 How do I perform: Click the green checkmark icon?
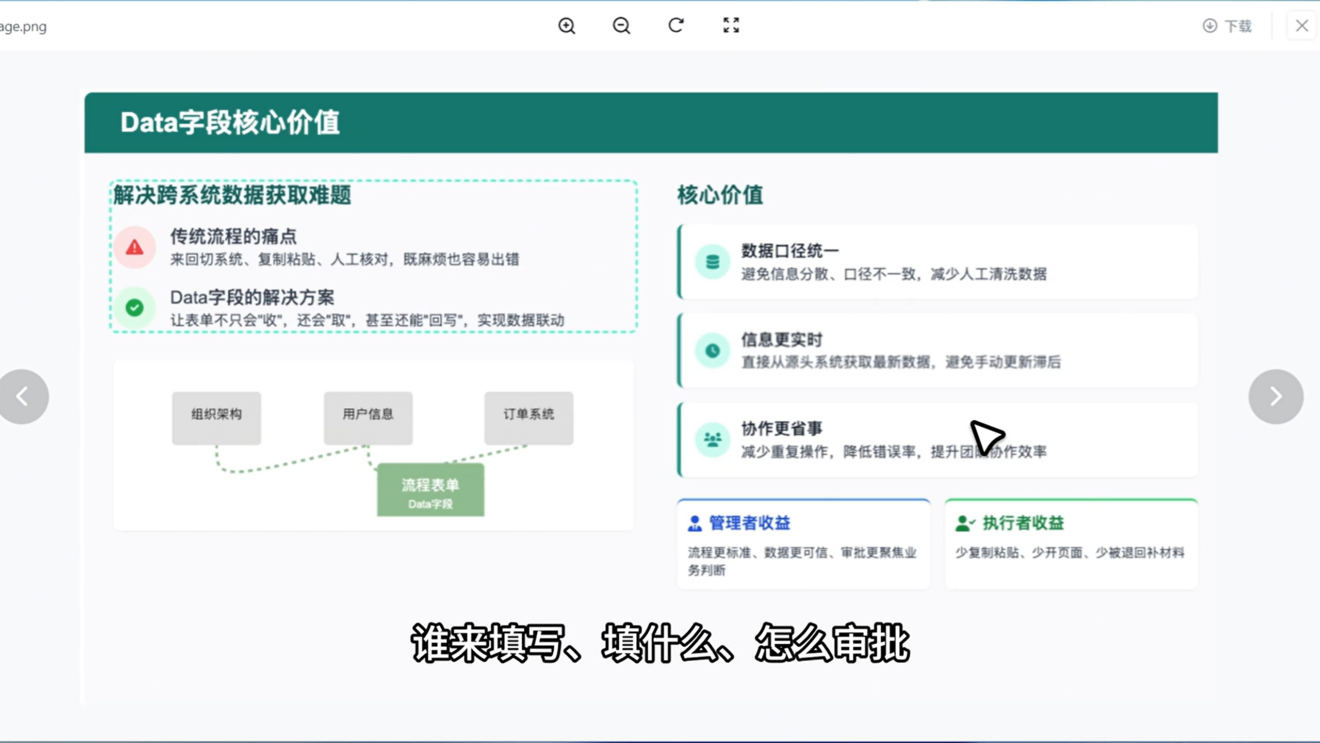(134, 307)
